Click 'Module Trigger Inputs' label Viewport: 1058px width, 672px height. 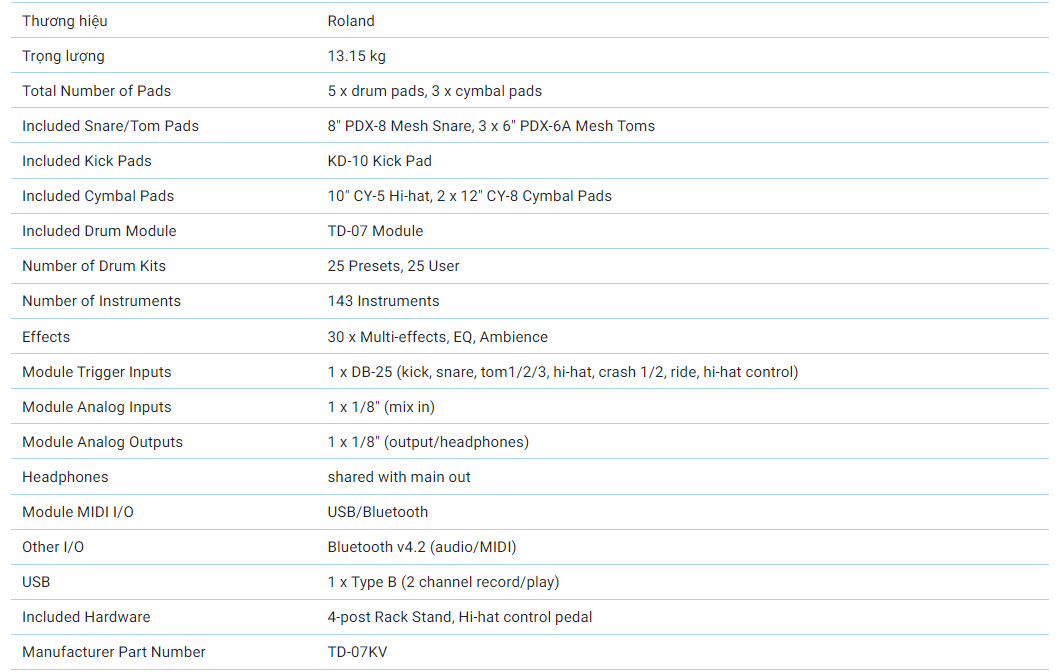(96, 372)
